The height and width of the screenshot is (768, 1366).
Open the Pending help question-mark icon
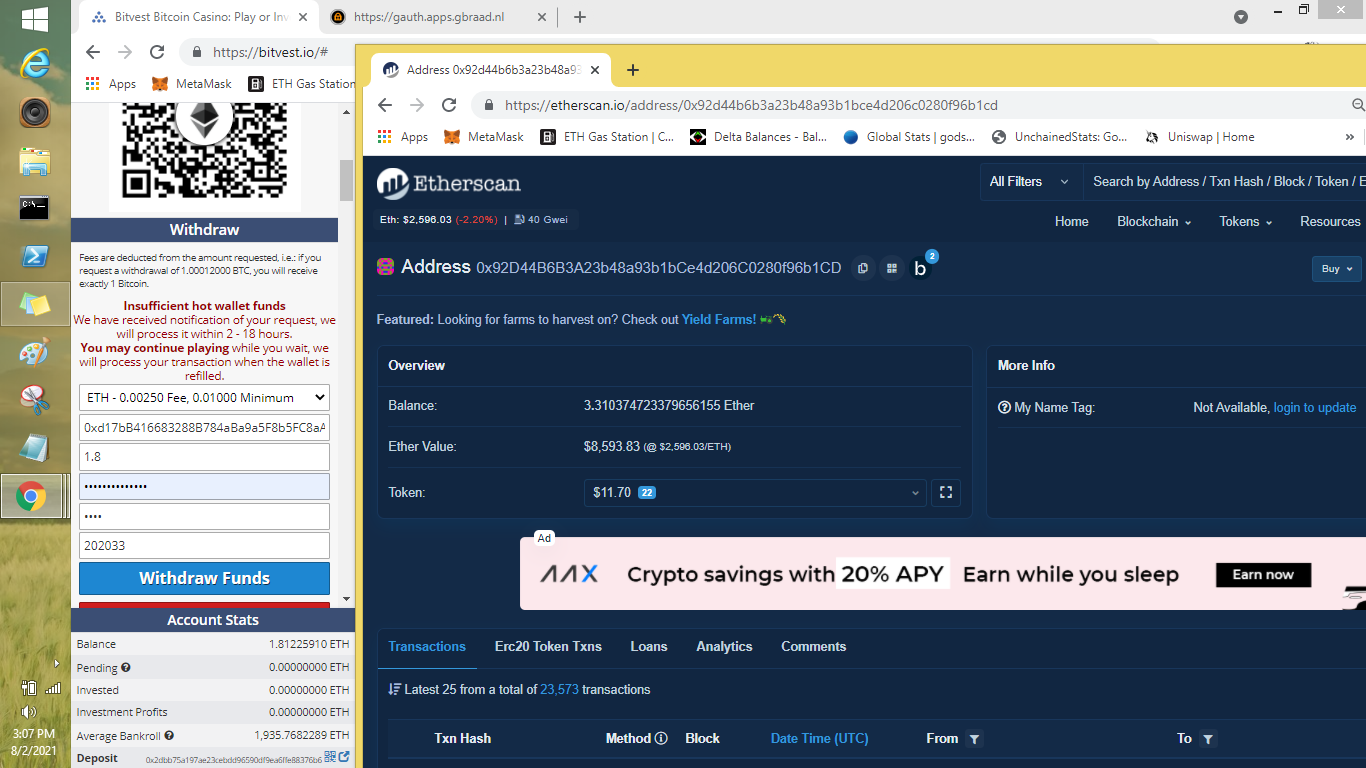126,668
